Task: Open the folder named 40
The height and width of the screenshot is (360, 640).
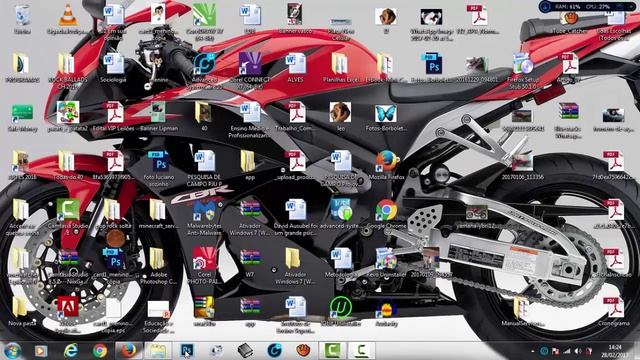Action: [x=204, y=113]
